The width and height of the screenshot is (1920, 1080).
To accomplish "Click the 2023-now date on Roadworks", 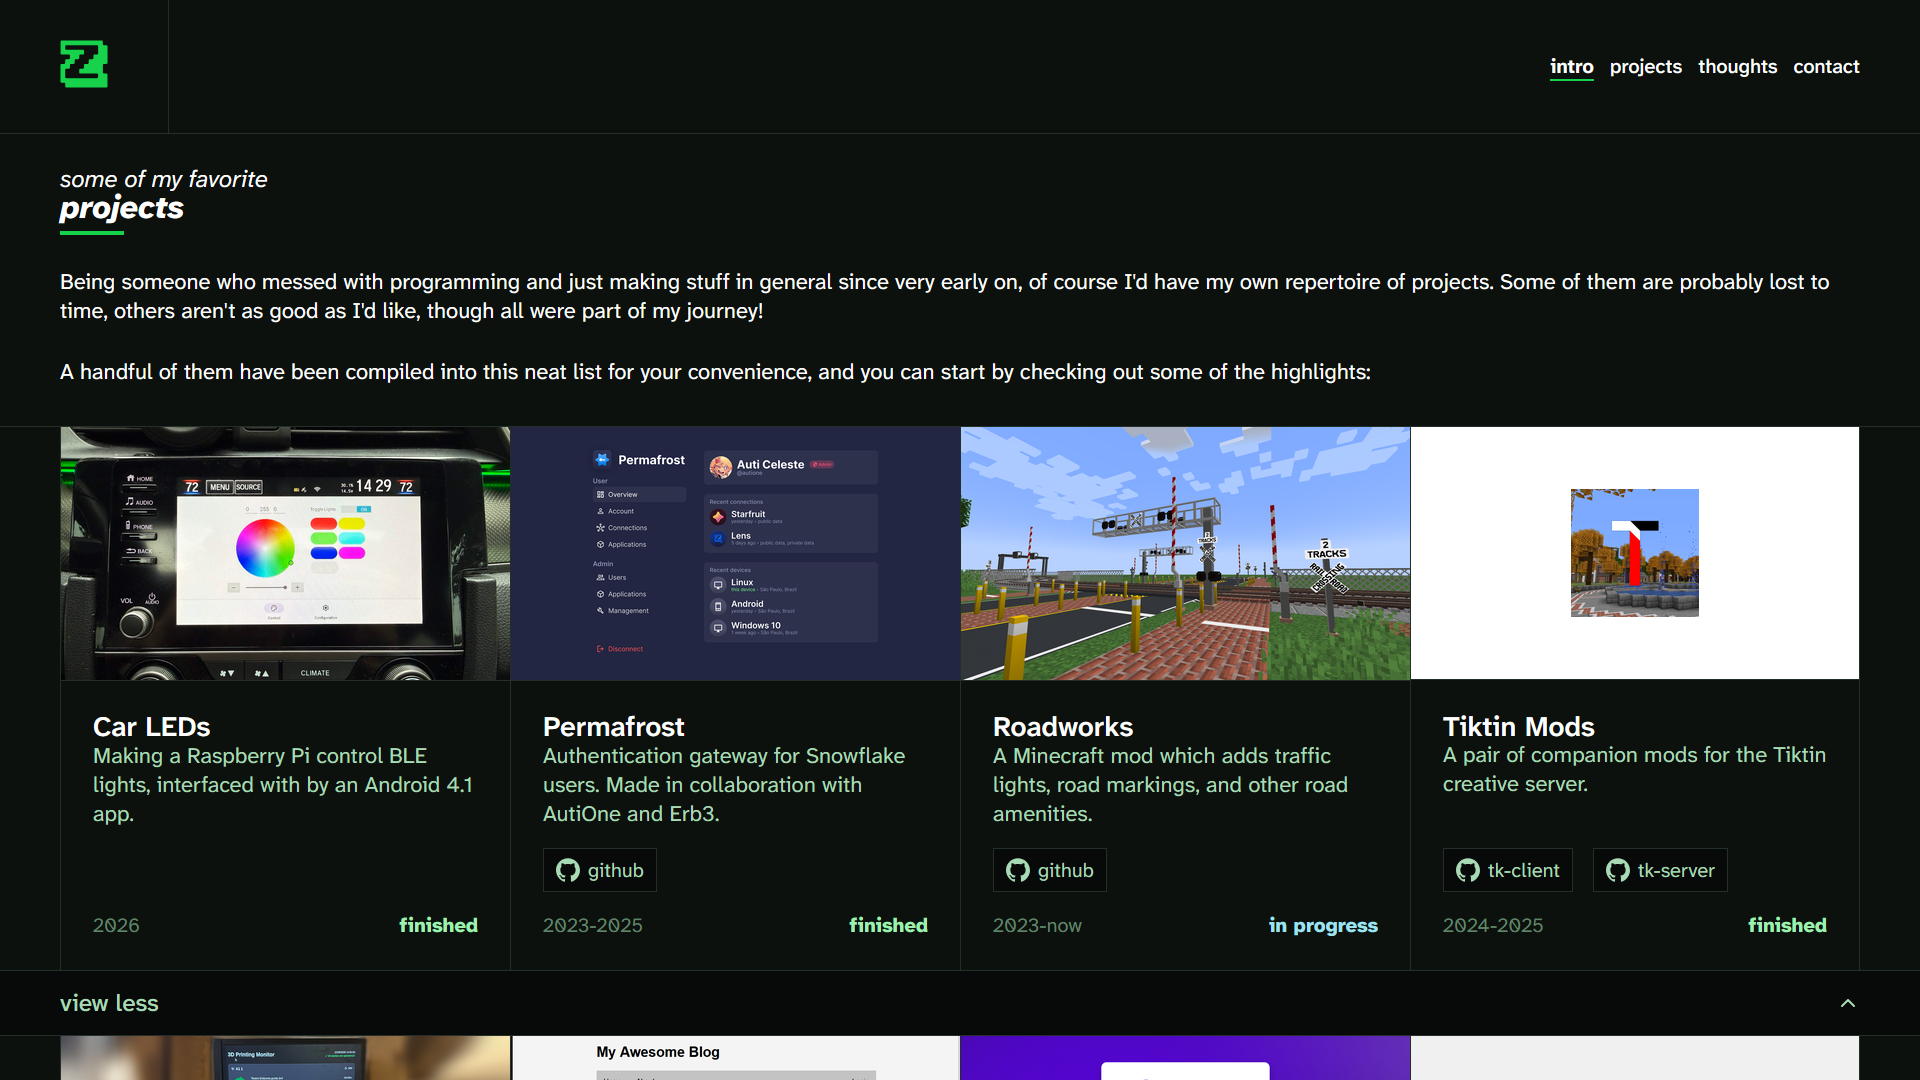I will (x=1037, y=926).
